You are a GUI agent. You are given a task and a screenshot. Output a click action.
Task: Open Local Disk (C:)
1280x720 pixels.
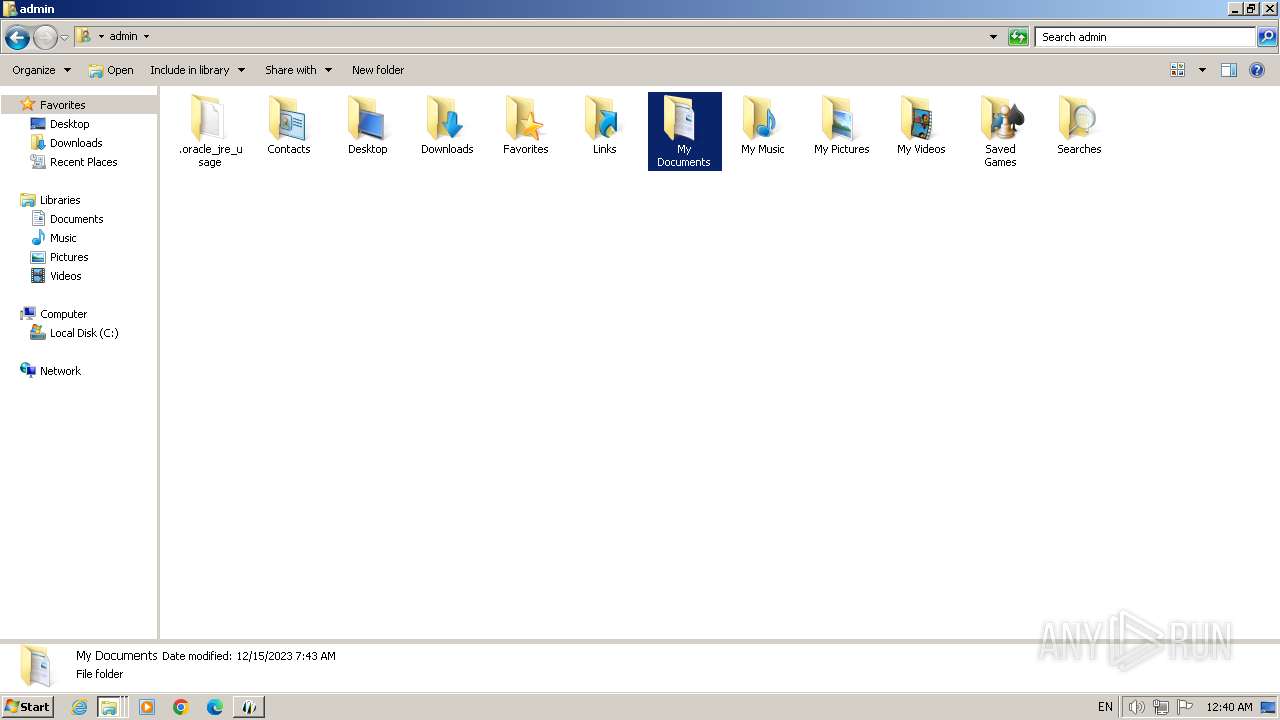tap(84, 333)
